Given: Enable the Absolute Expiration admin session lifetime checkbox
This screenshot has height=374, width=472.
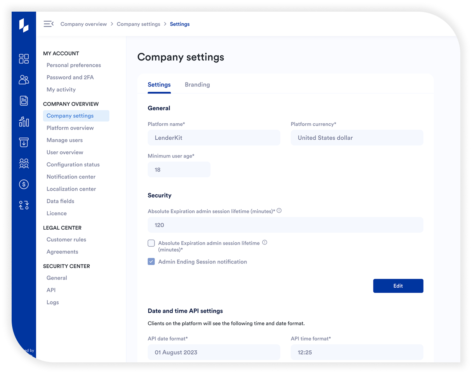Looking at the screenshot, I should click(151, 243).
